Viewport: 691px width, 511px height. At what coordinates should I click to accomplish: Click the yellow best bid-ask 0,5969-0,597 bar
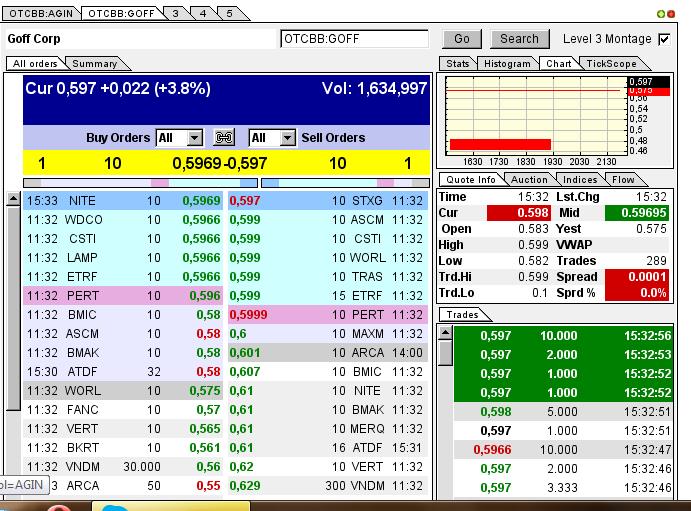[227, 163]
